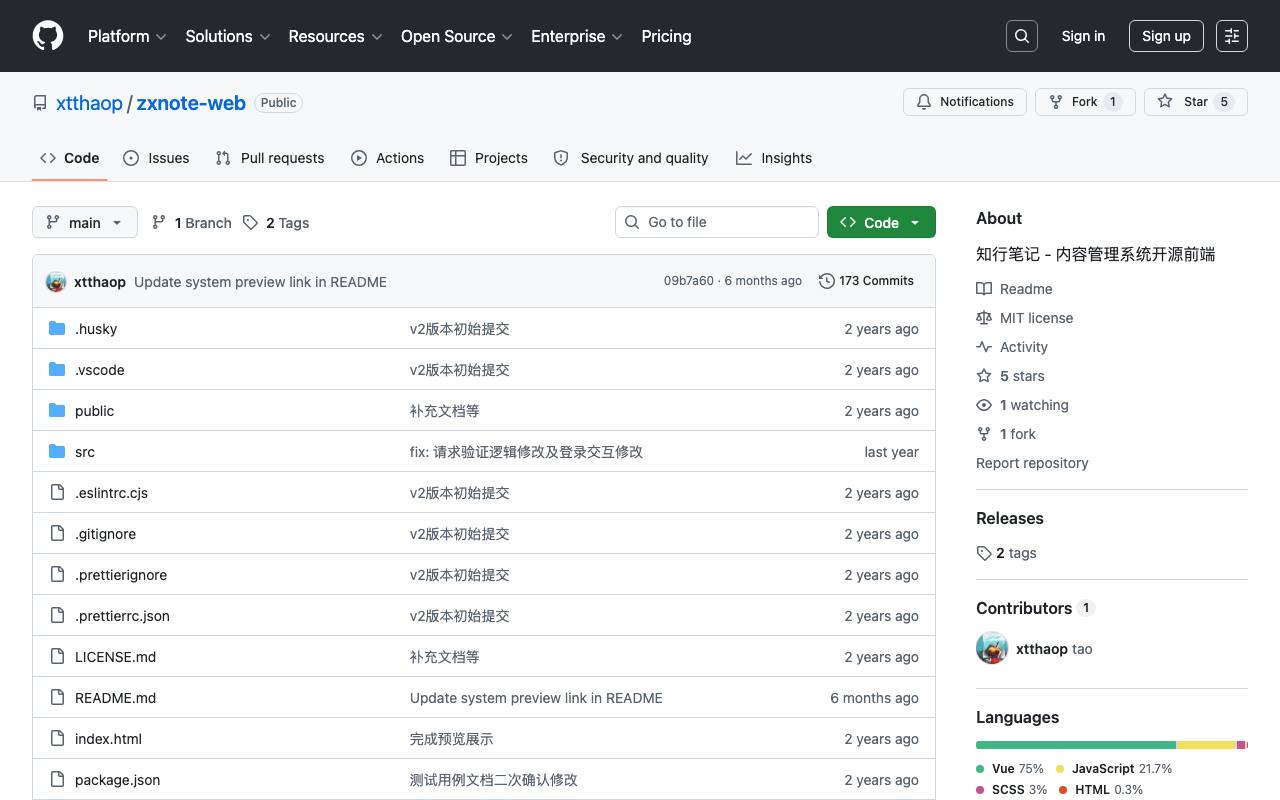Click the folder icon for public
This screenshot has width=1280, height=800.
click(x=57, y=410)
